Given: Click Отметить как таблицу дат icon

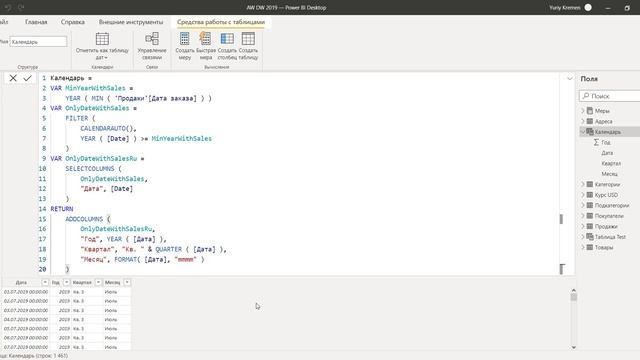Looking at the screenshot, I should click(102, 39).
